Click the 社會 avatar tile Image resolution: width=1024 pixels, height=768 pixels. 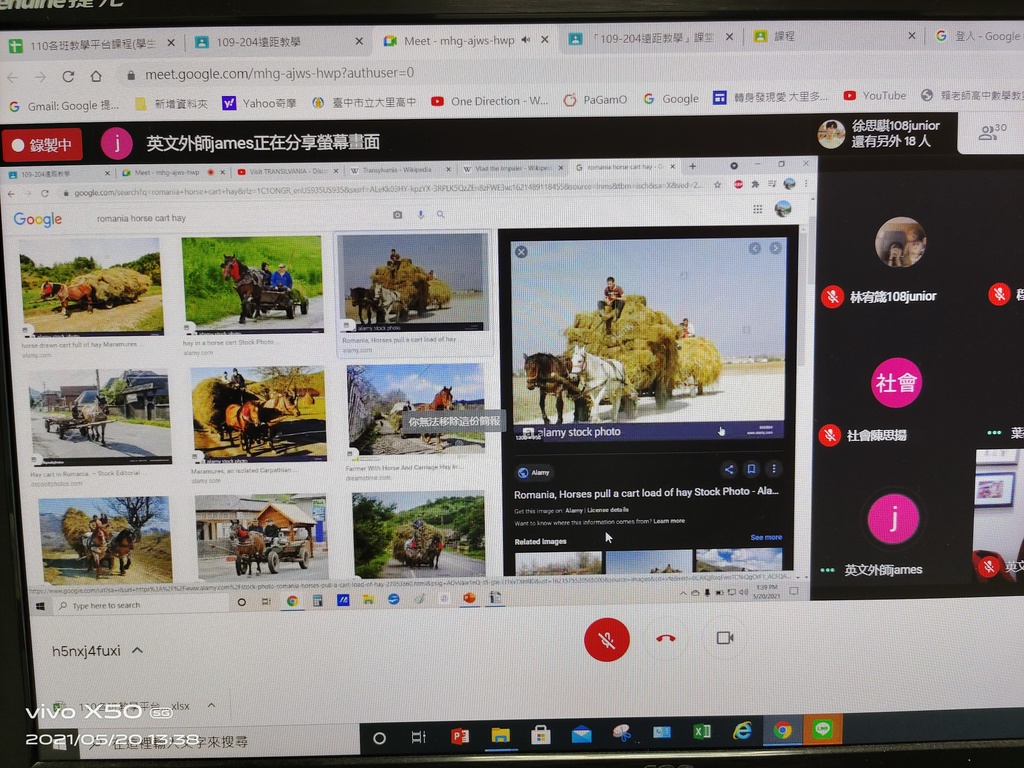pos(896,383)
